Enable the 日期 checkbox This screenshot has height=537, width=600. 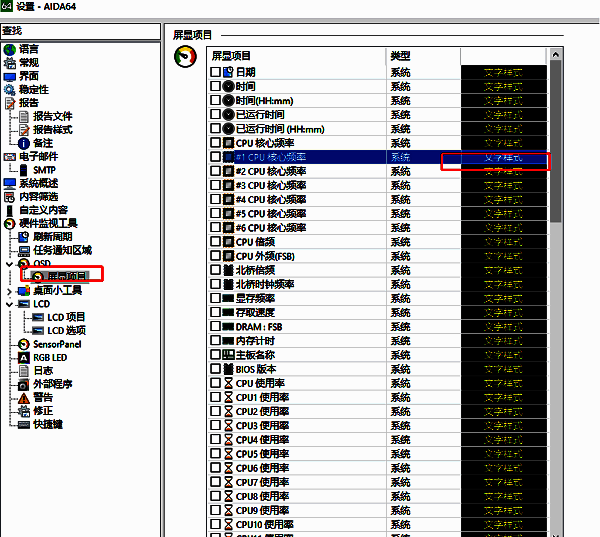click(216, 73)
